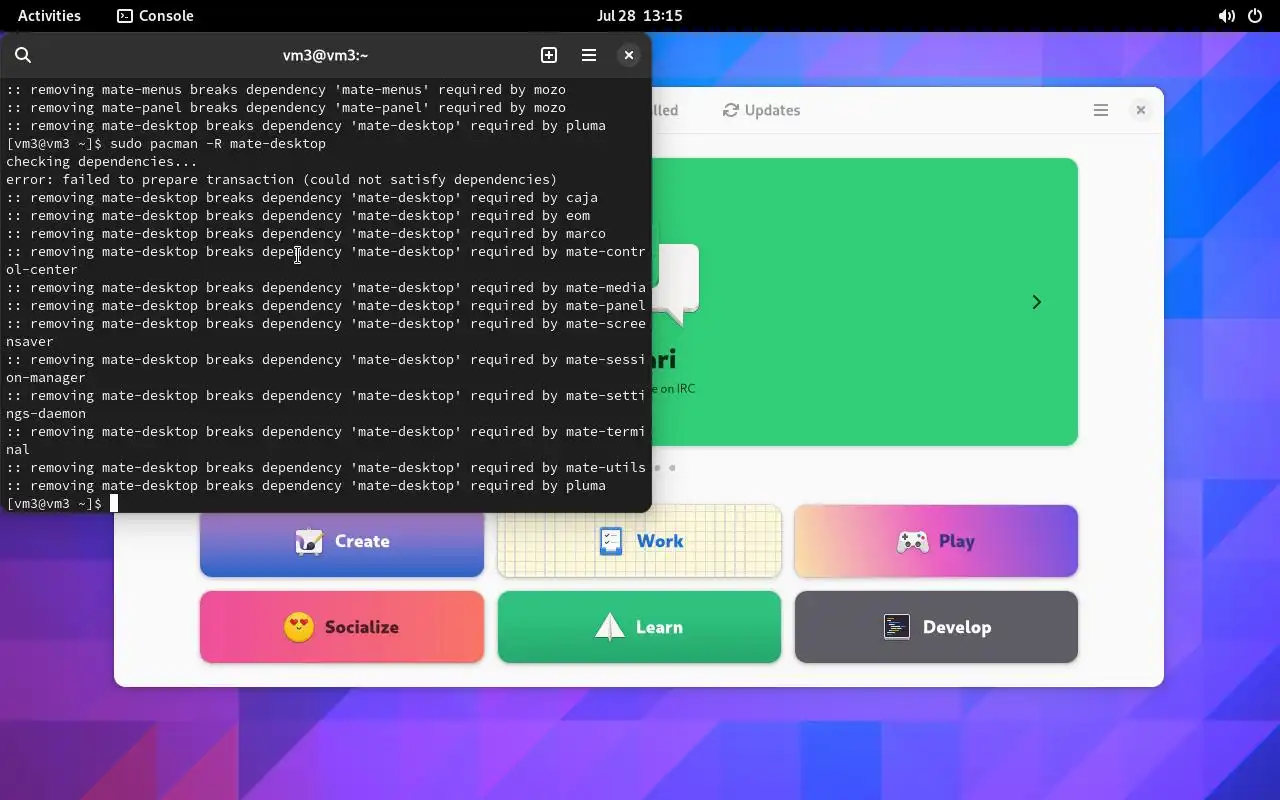Click the paper plane icon on Learn
The image size is (1280, 800).
click(610, 627)
